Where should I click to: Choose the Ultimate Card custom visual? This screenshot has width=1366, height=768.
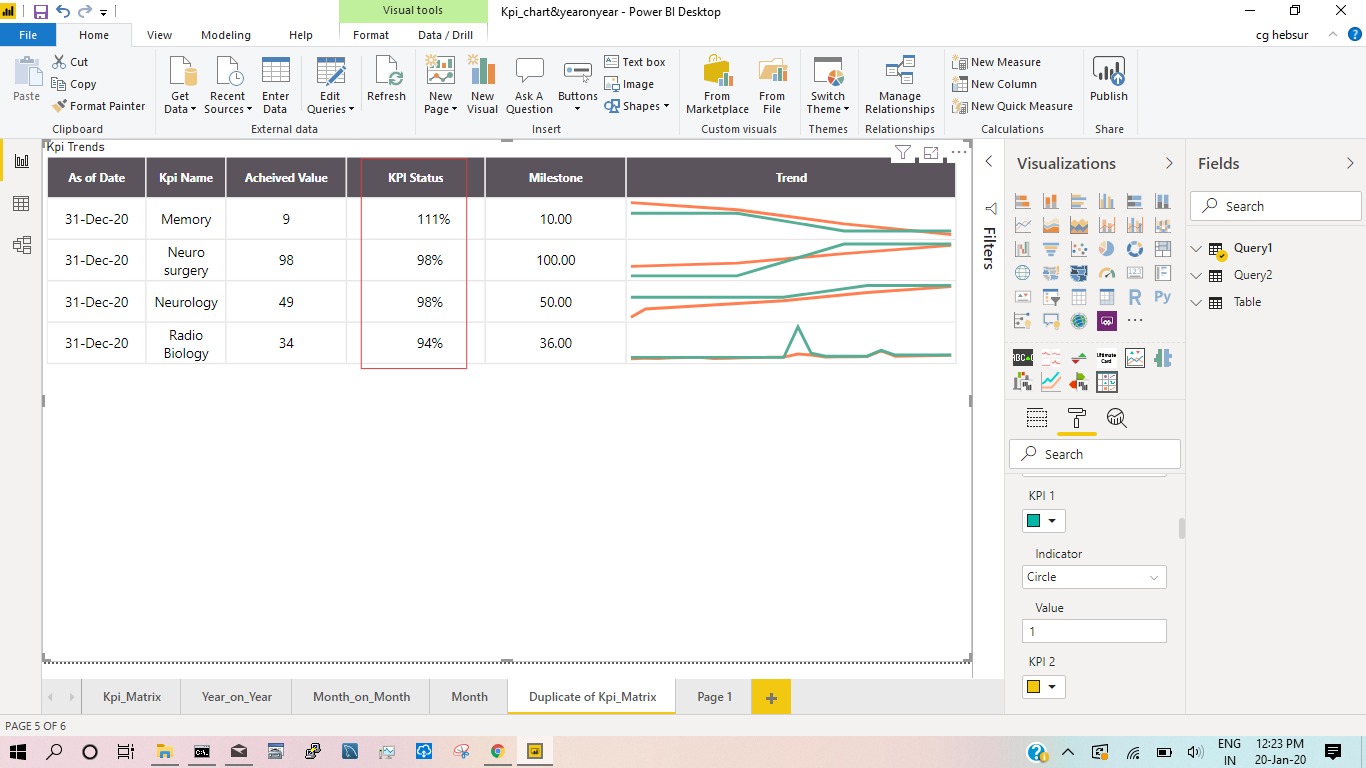click(1107, 358)
